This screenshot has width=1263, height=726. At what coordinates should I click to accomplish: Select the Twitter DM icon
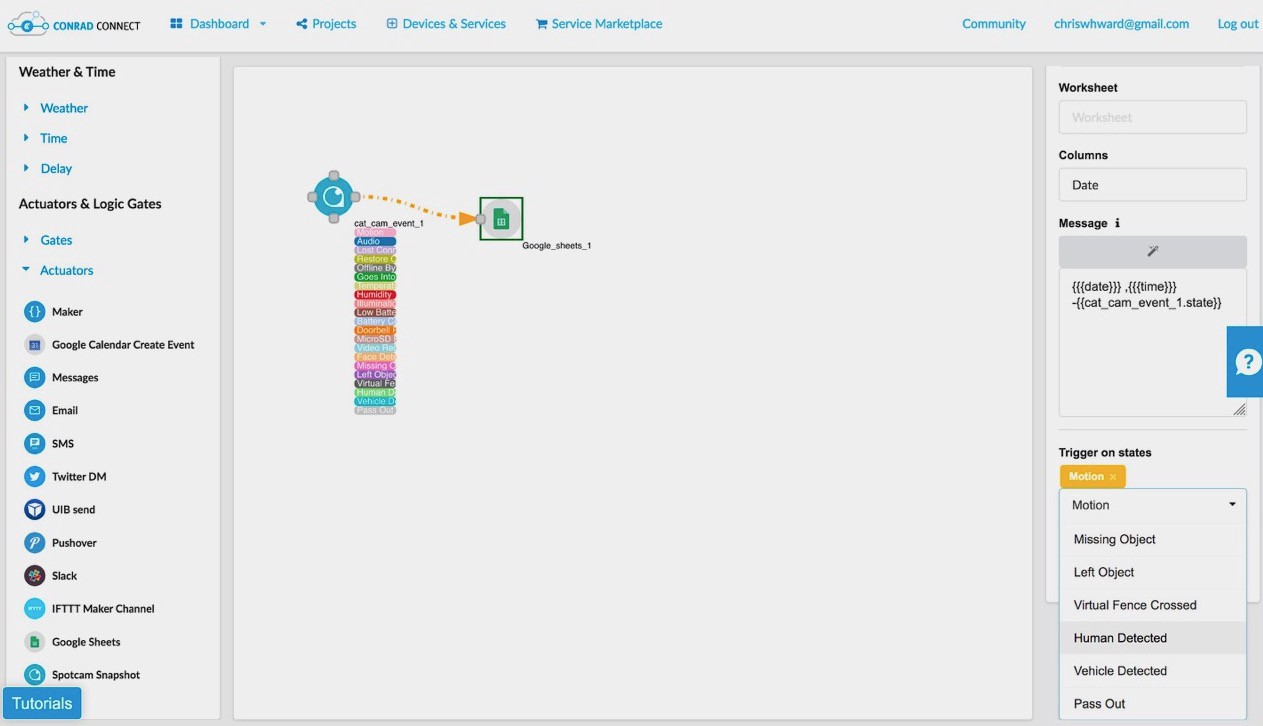click(35, 477)
